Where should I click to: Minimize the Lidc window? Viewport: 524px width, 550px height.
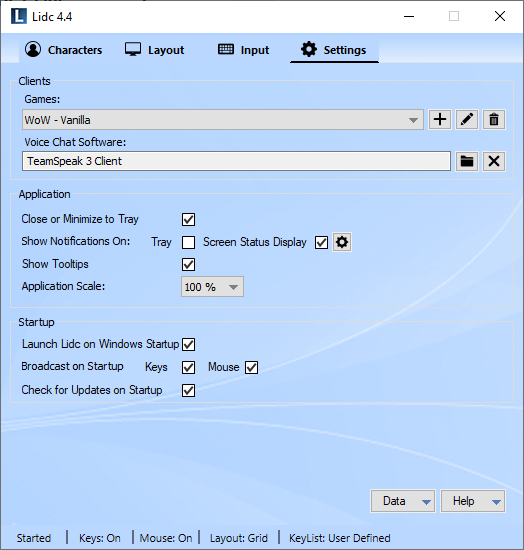coord(409,16)
